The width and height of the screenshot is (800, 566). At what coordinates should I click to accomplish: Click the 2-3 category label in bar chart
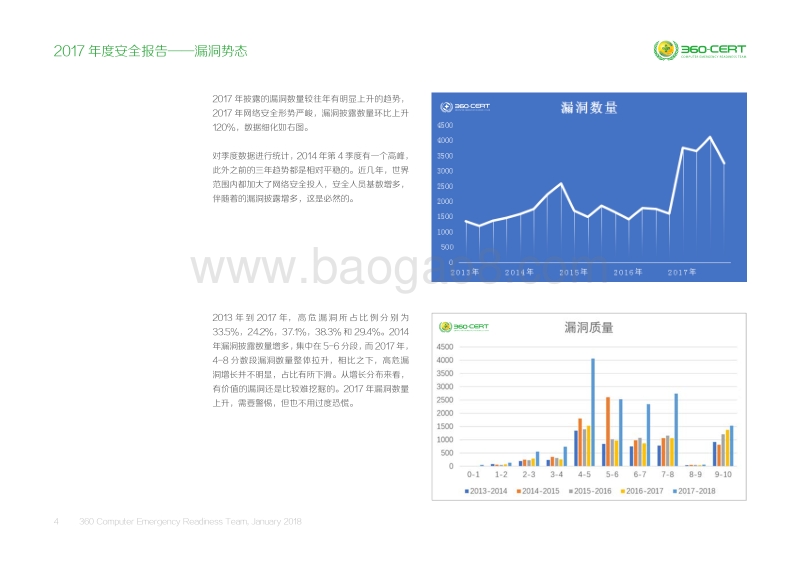tap(529, 475)
